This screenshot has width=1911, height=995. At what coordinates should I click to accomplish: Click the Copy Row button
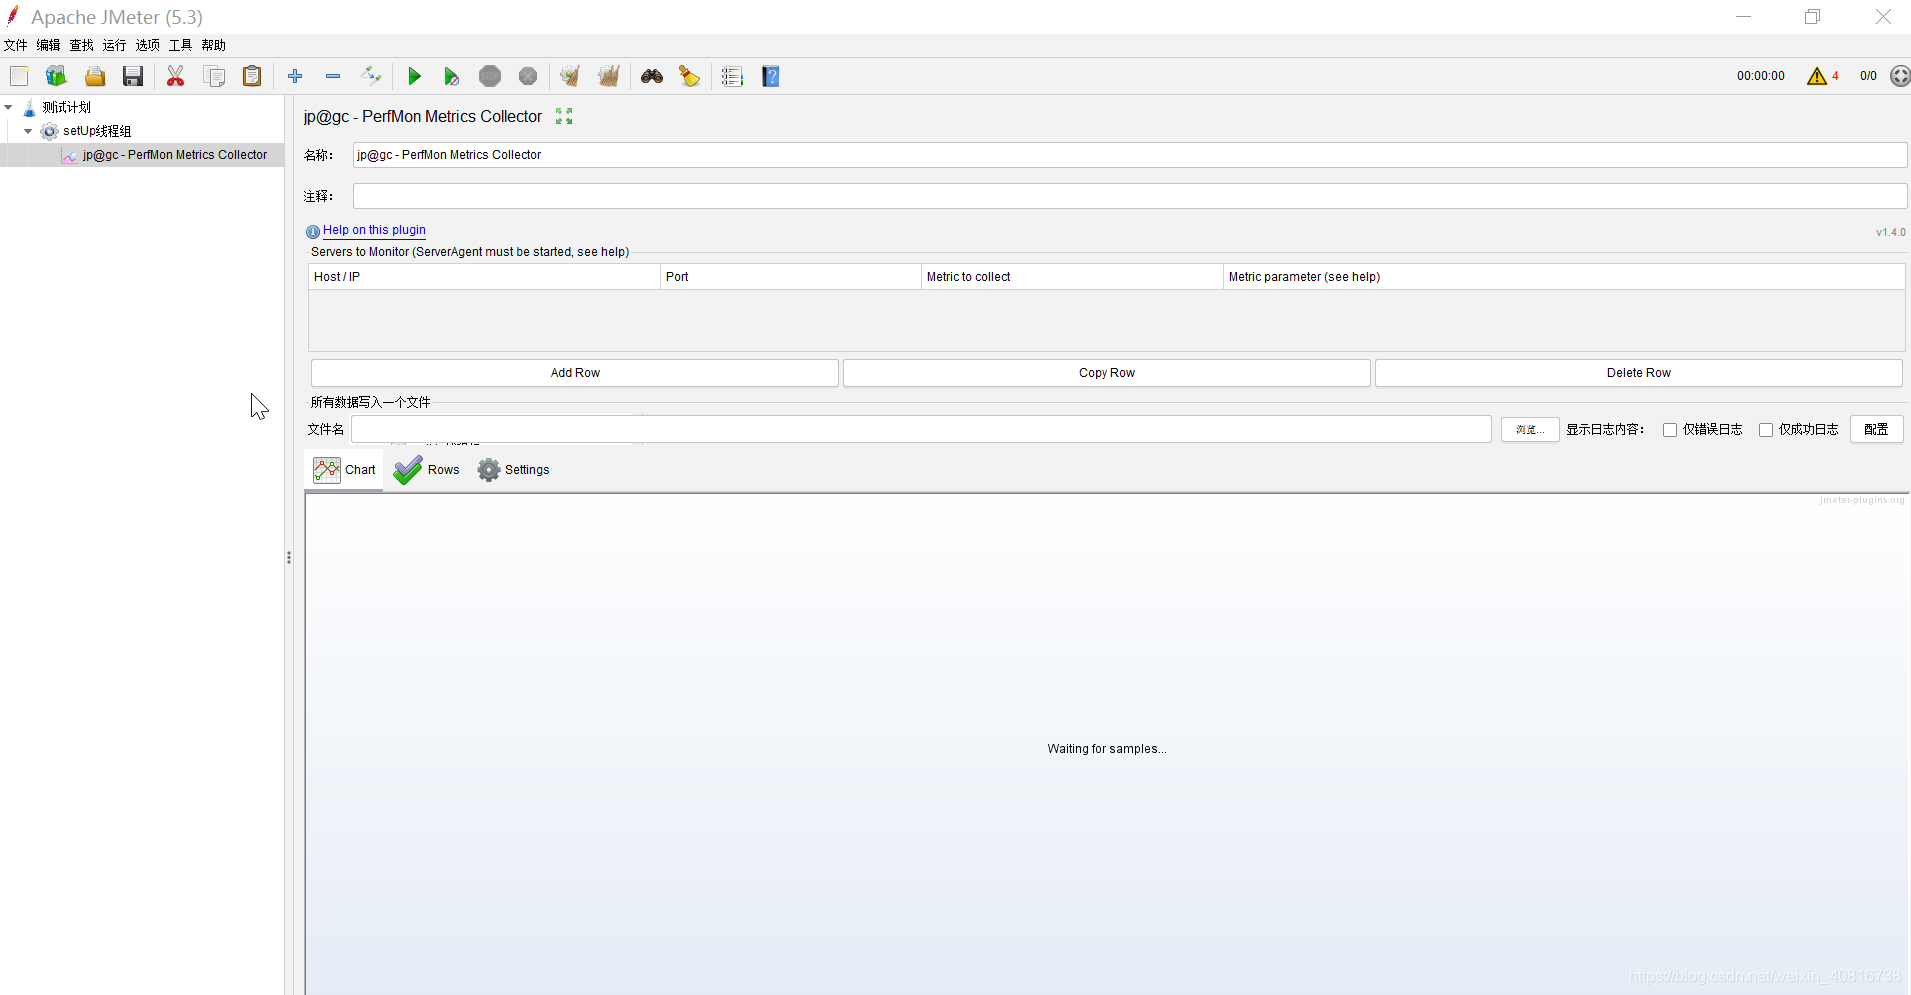click(1107, 373)
